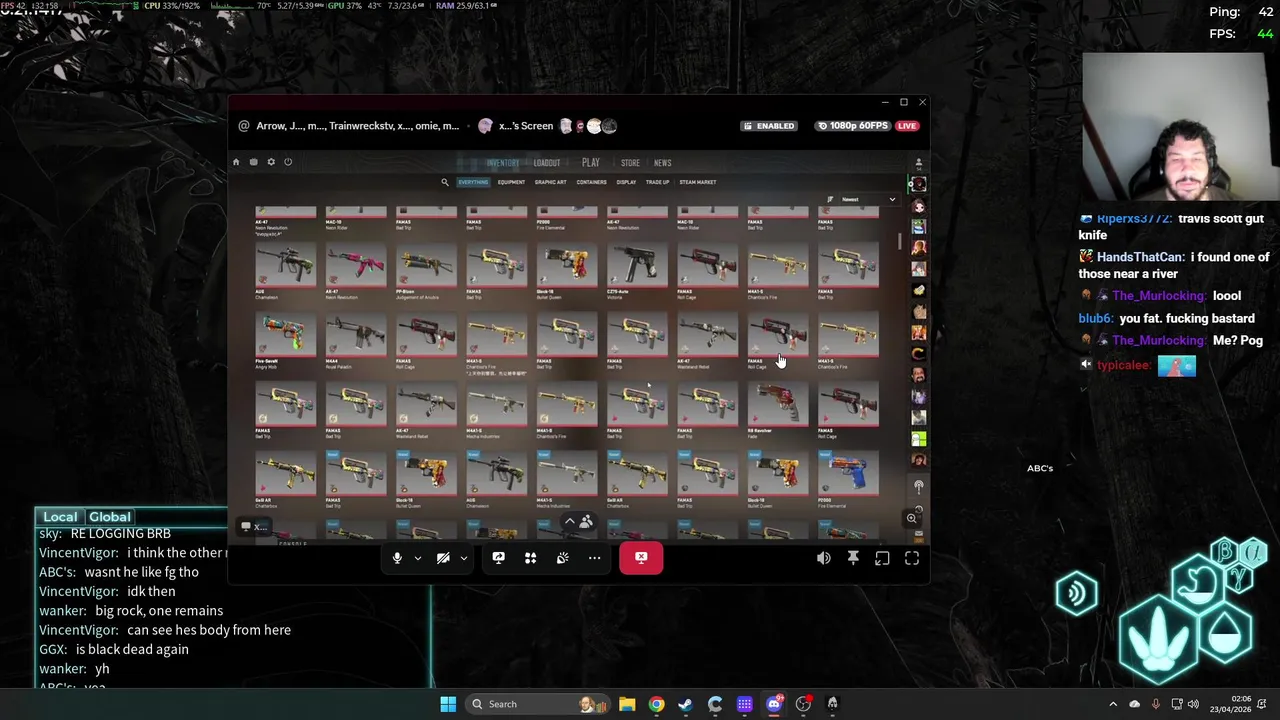
Task: Click the pink AK-47 Neon Revolution thumbnail
Action: (356, 264)
